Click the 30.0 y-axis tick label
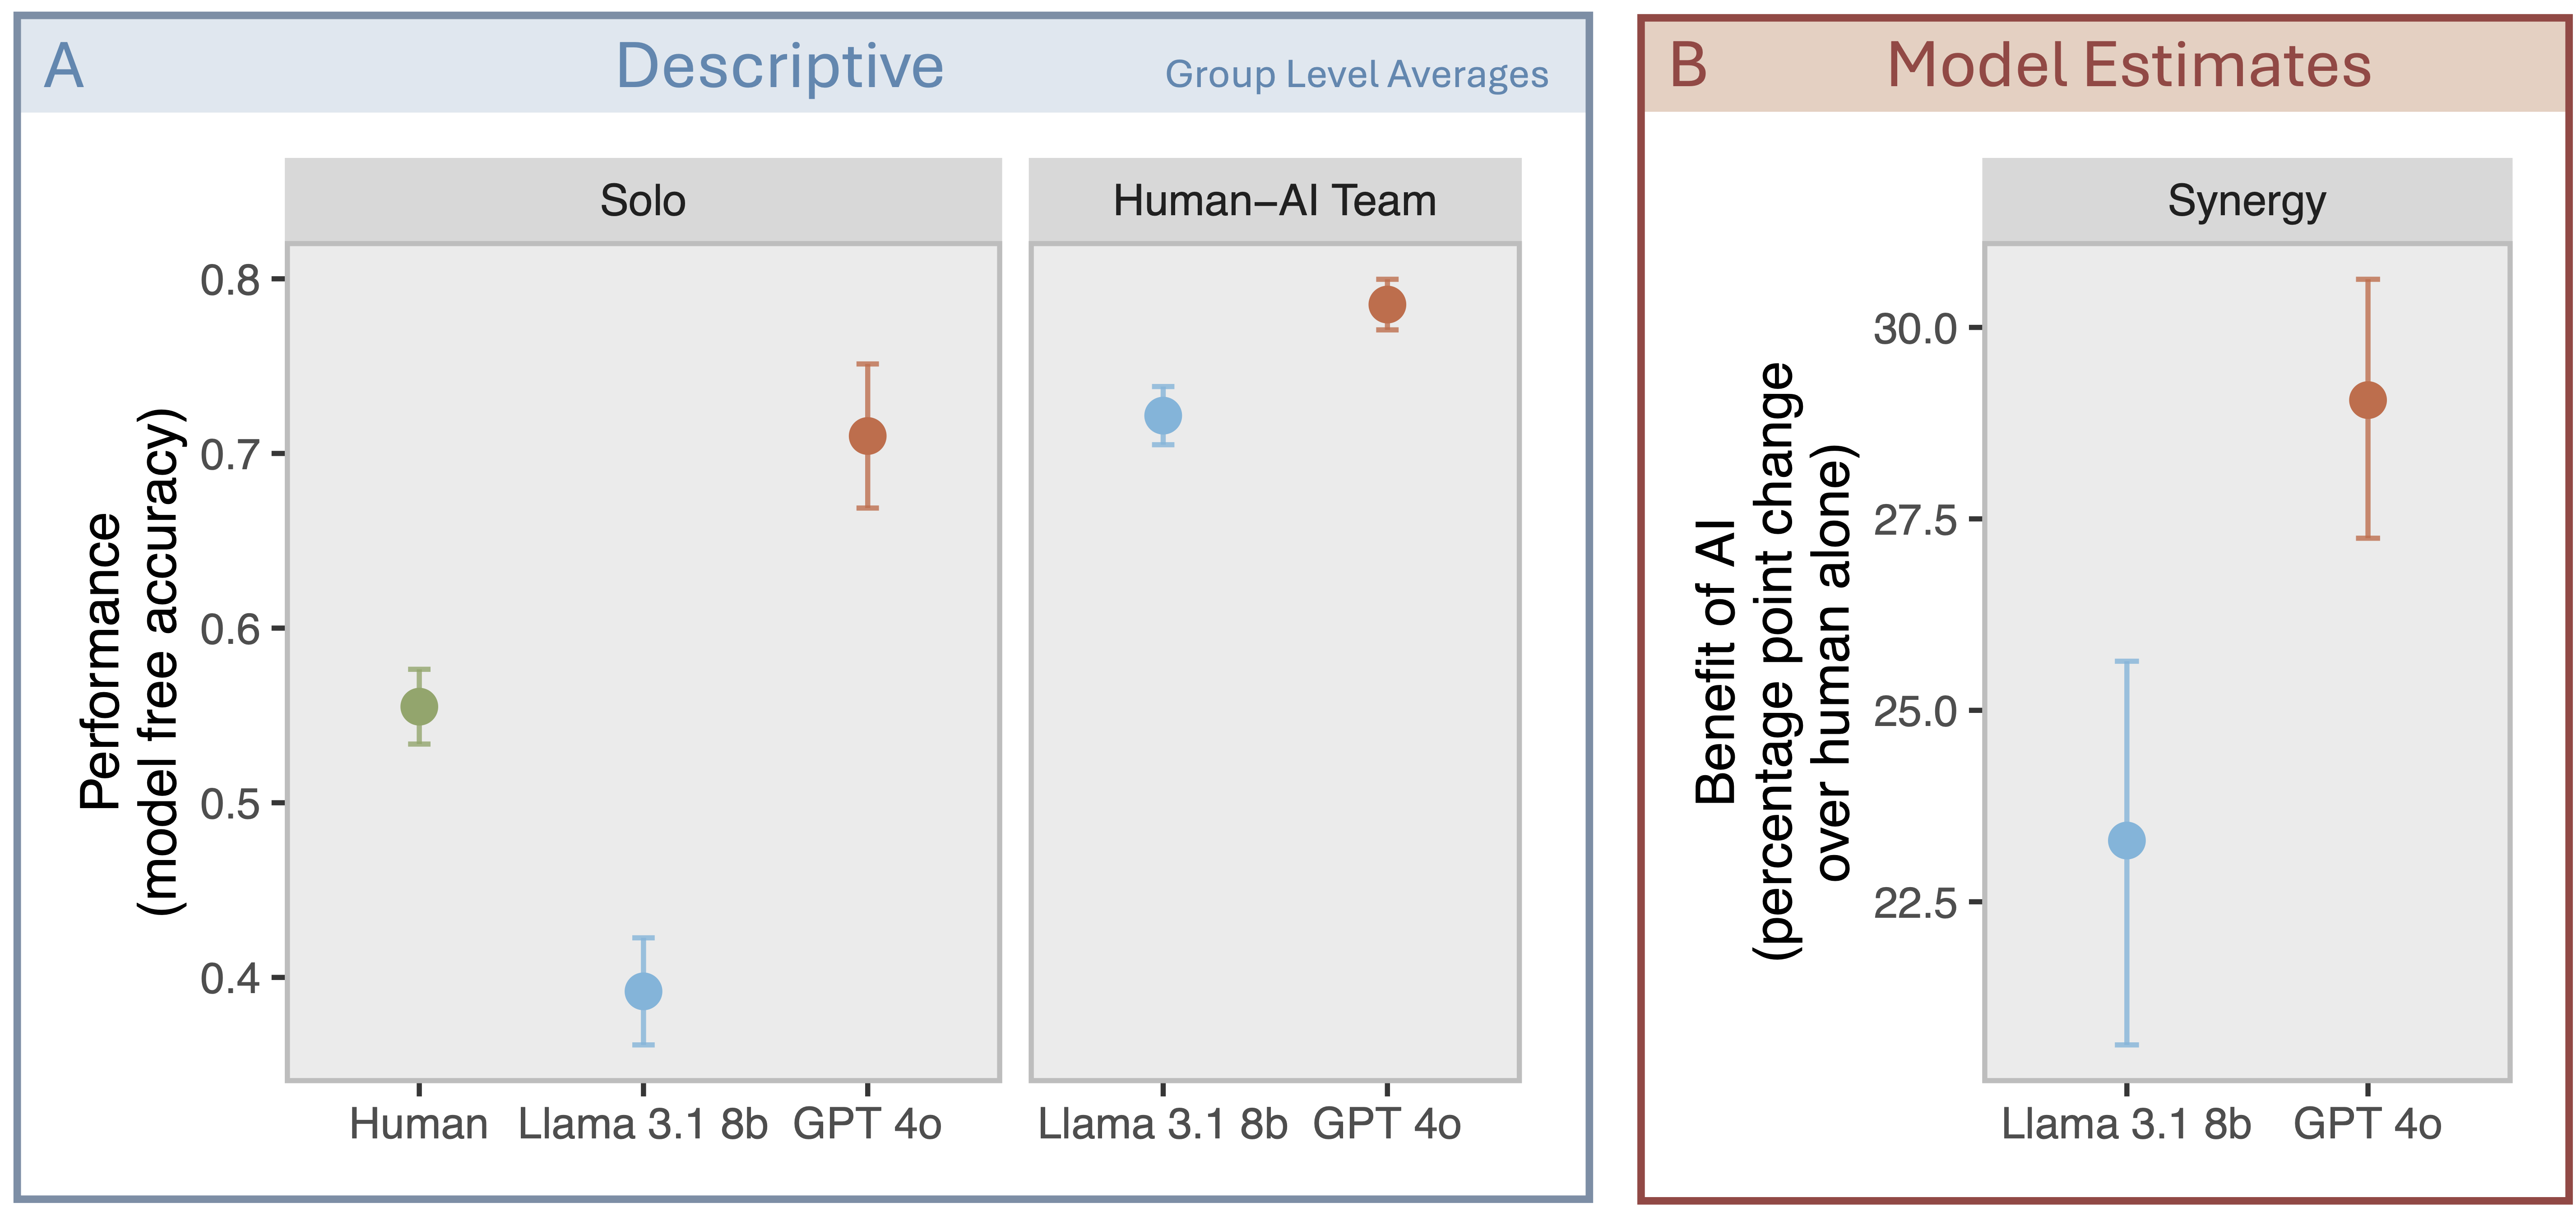Image resolution: width=2576 pixels, height=1207 pixels. [1914, 328]
